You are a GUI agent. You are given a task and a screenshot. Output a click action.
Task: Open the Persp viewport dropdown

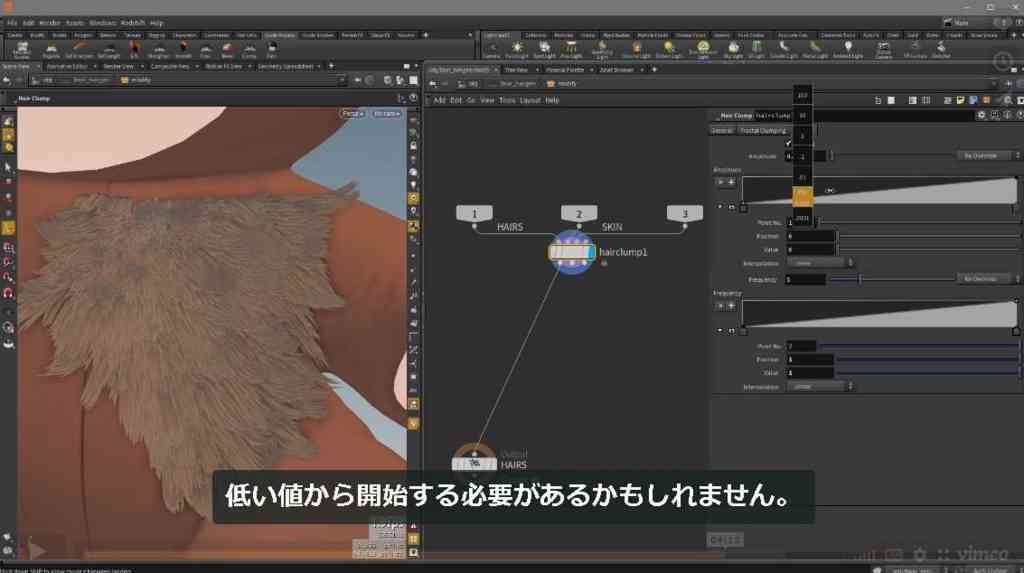(353, 114)
